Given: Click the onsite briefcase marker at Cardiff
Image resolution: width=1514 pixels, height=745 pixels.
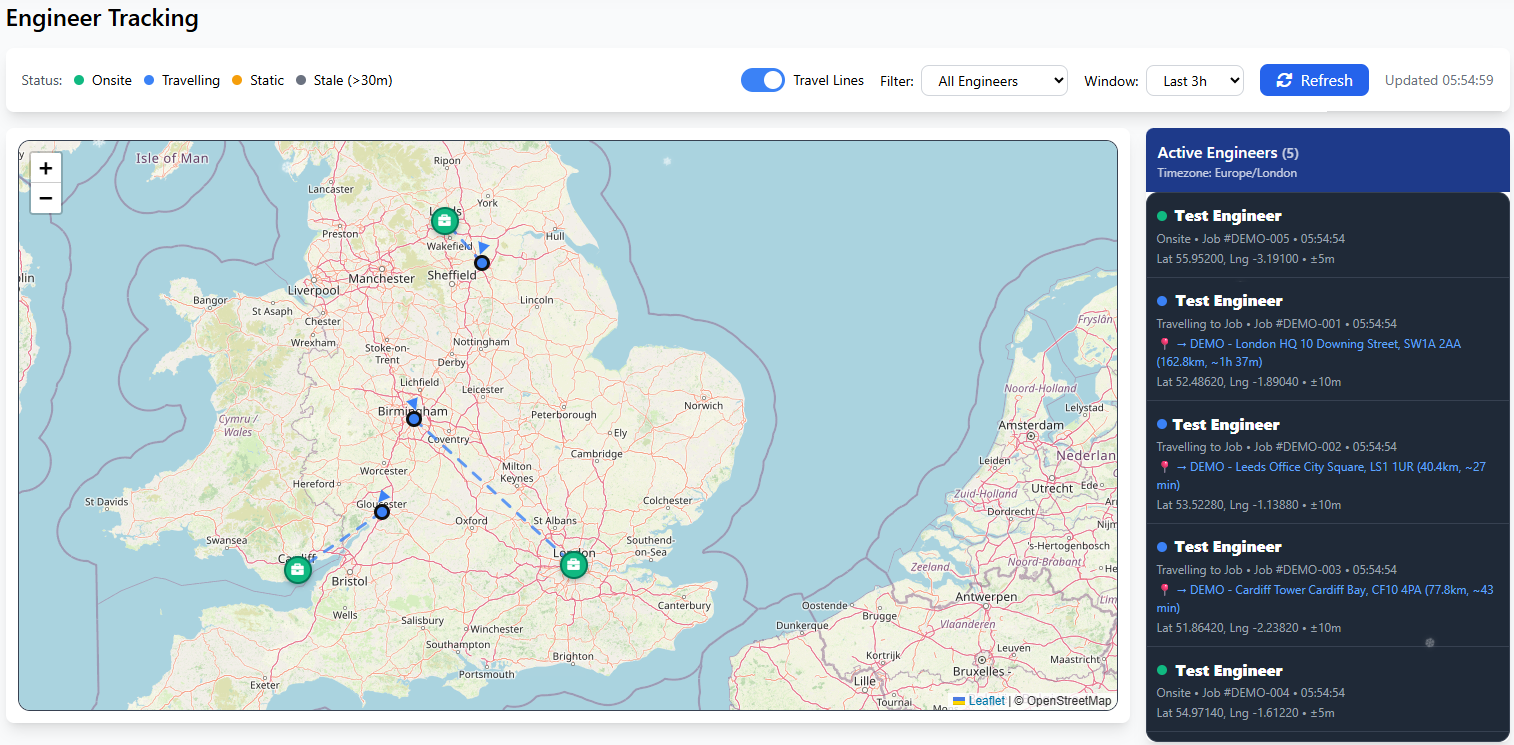Looking at the screenshot, I should tap(297, 570).
